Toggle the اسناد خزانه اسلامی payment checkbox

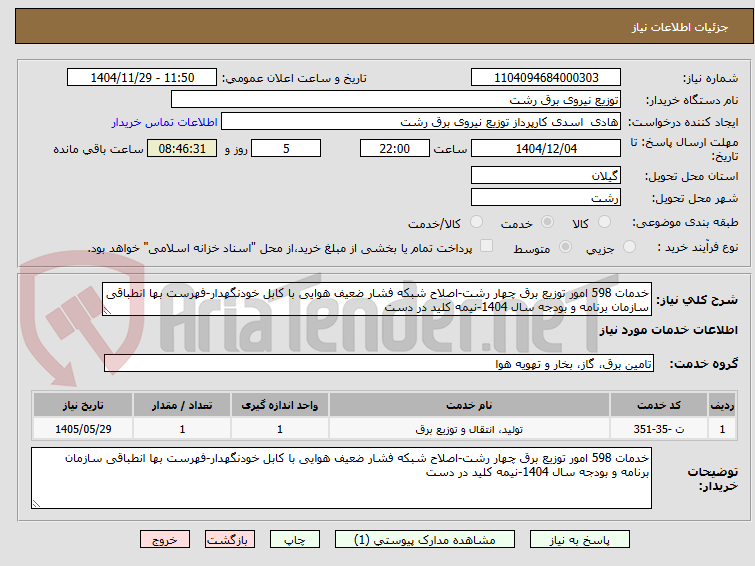[x=487, y=246]
